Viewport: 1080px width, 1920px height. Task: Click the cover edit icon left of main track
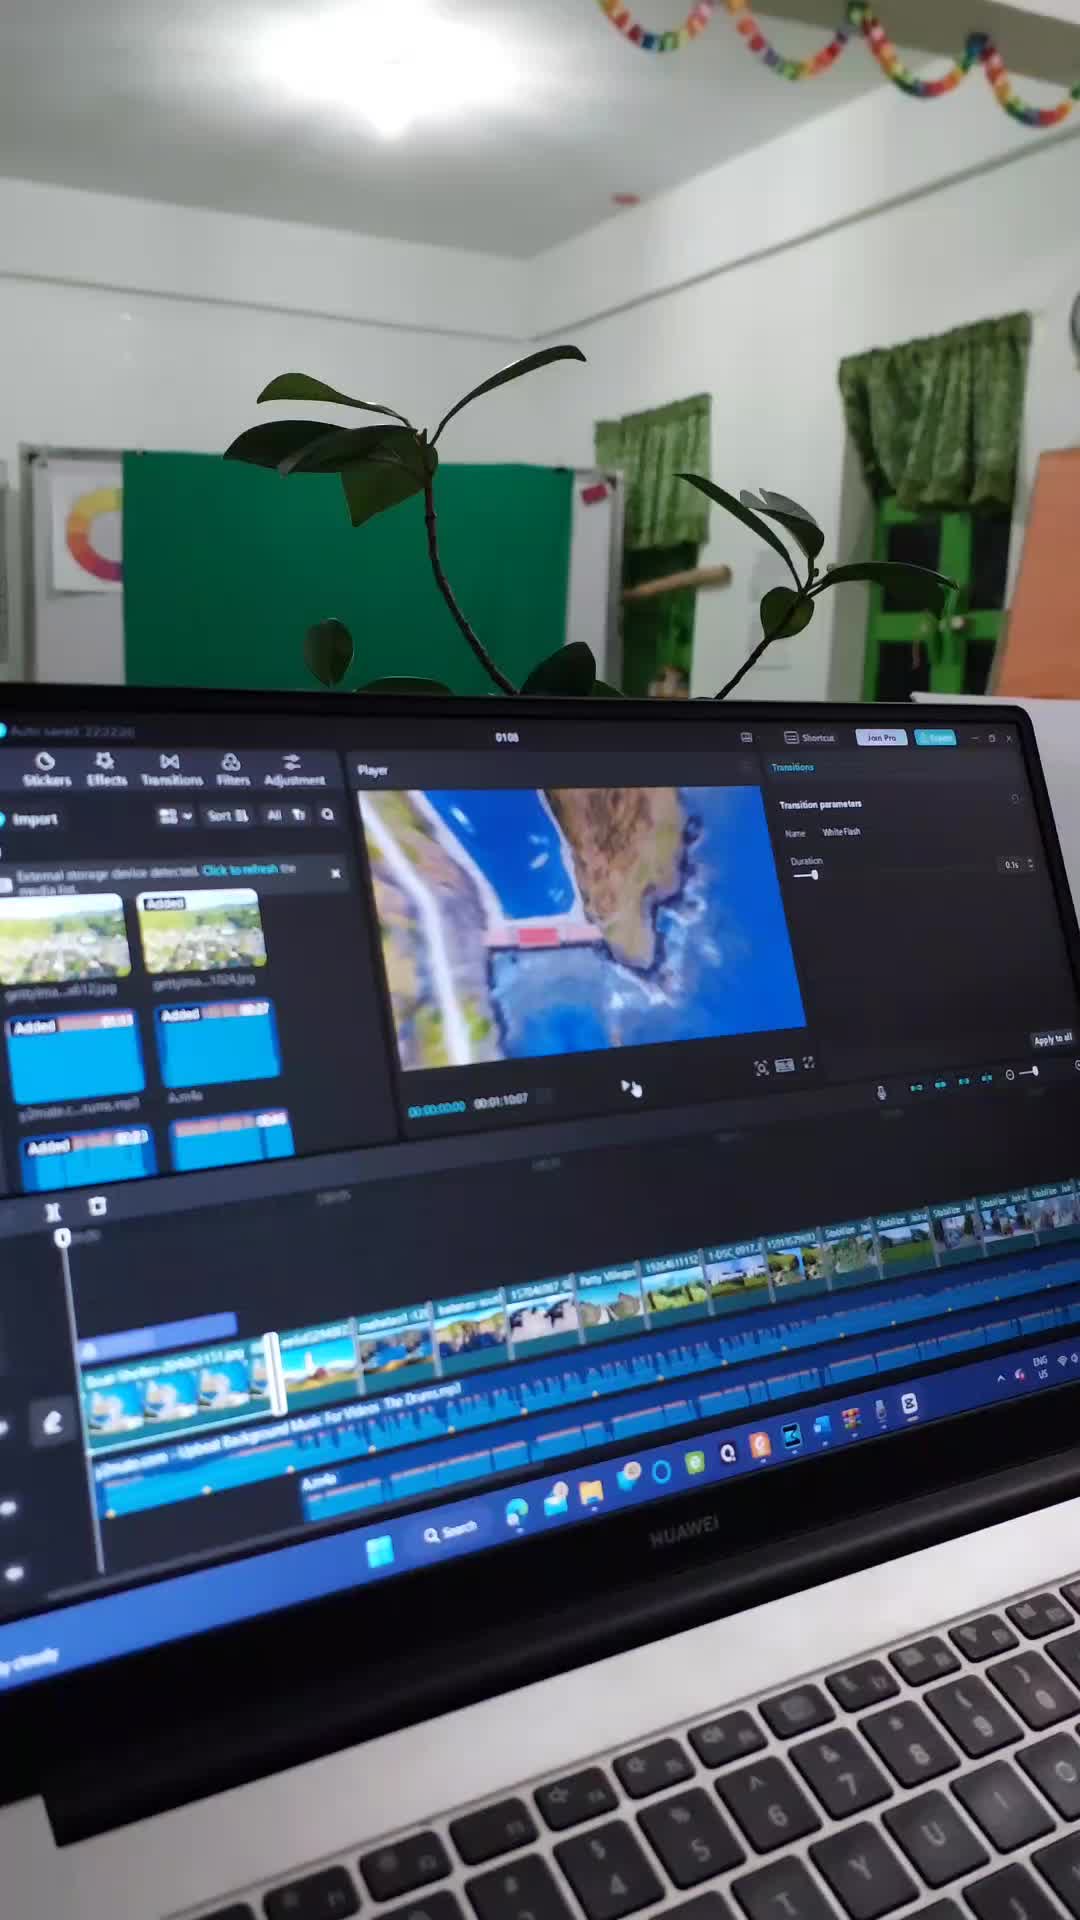point(52,1422)
